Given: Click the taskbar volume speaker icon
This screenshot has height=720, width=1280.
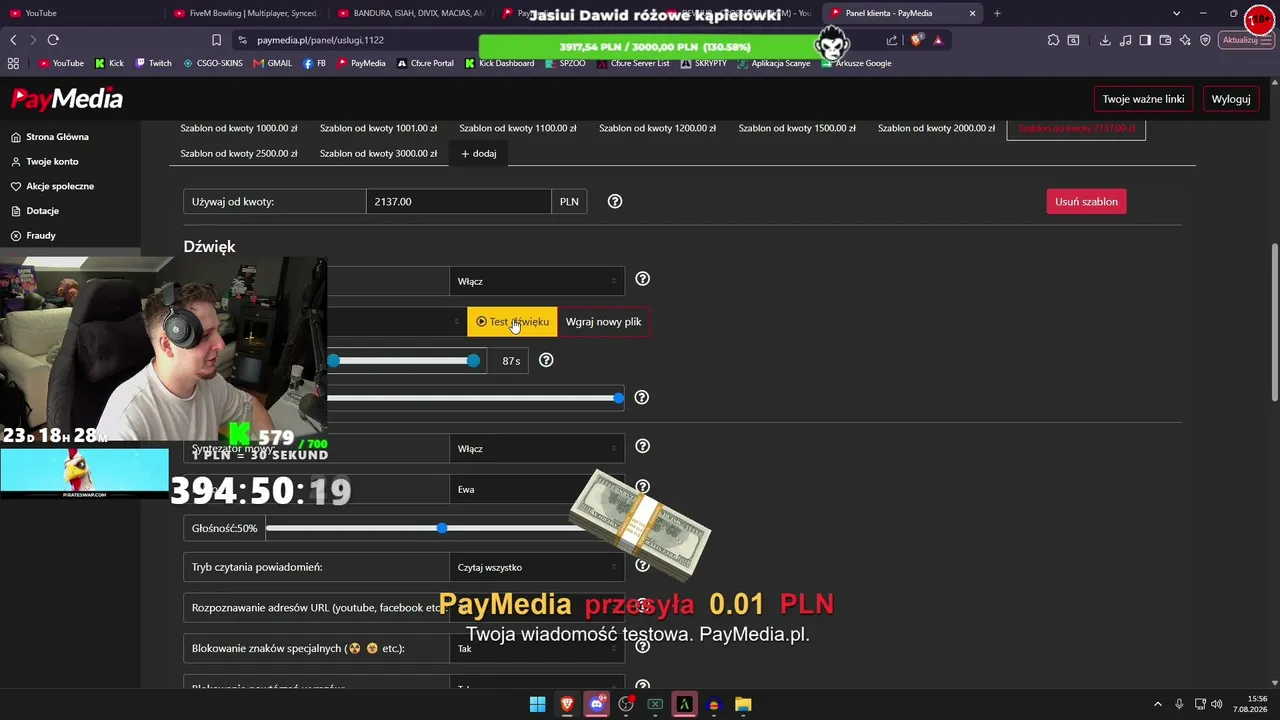Looking at the screenshot, I should pyautogui.click(x=1217, y=704).
